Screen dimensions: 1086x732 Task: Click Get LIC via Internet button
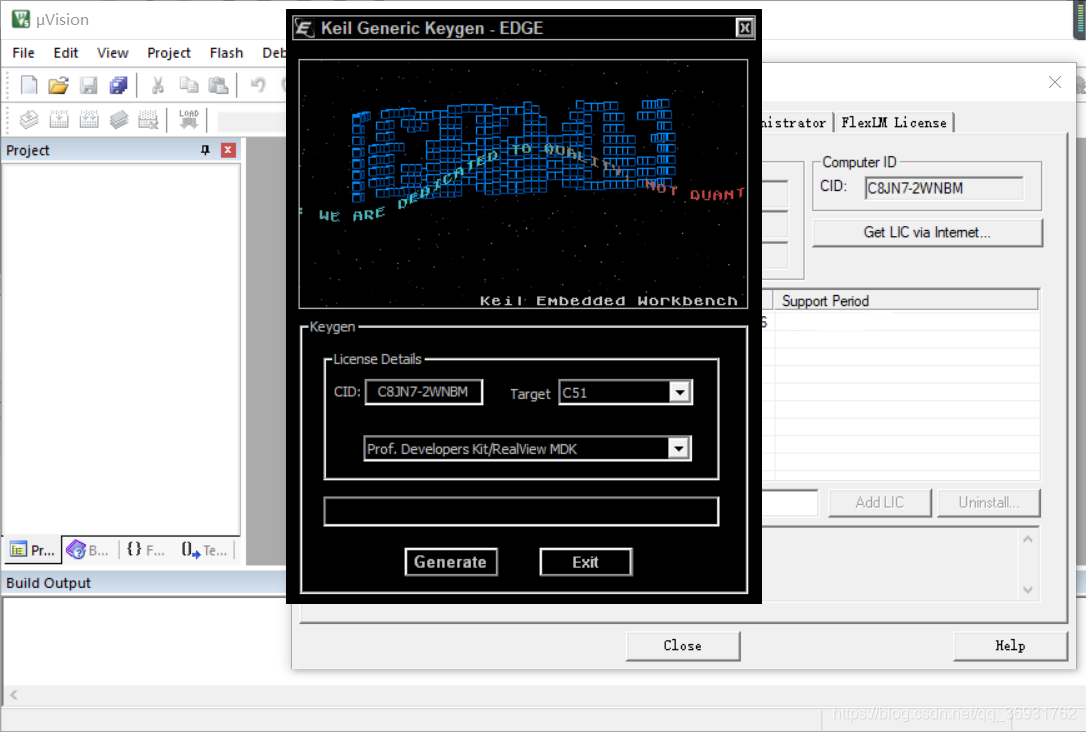click(927, 233)
